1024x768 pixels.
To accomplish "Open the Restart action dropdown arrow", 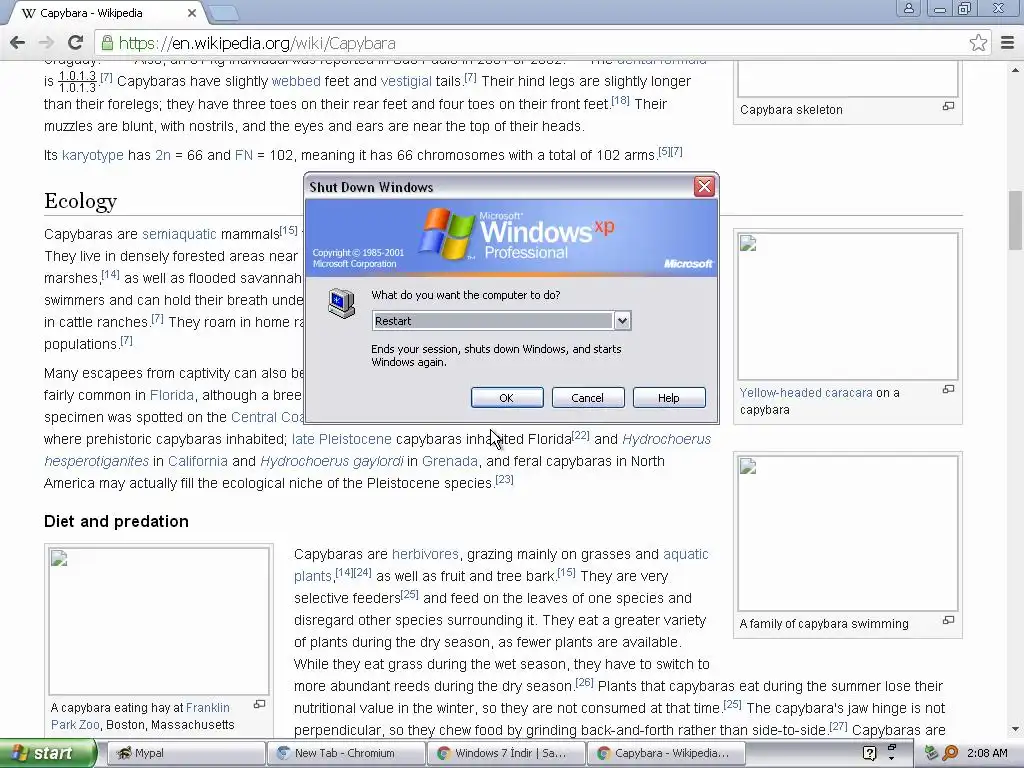I will [622, 321].
